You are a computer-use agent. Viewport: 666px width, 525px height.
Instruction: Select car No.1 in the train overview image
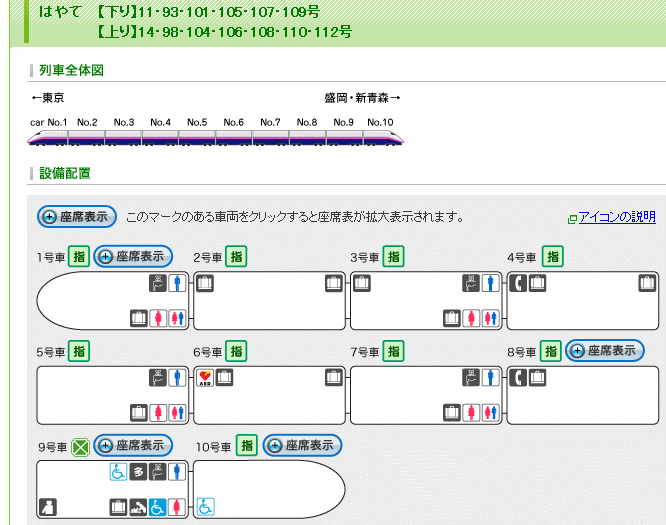click(x=48, y=138)
